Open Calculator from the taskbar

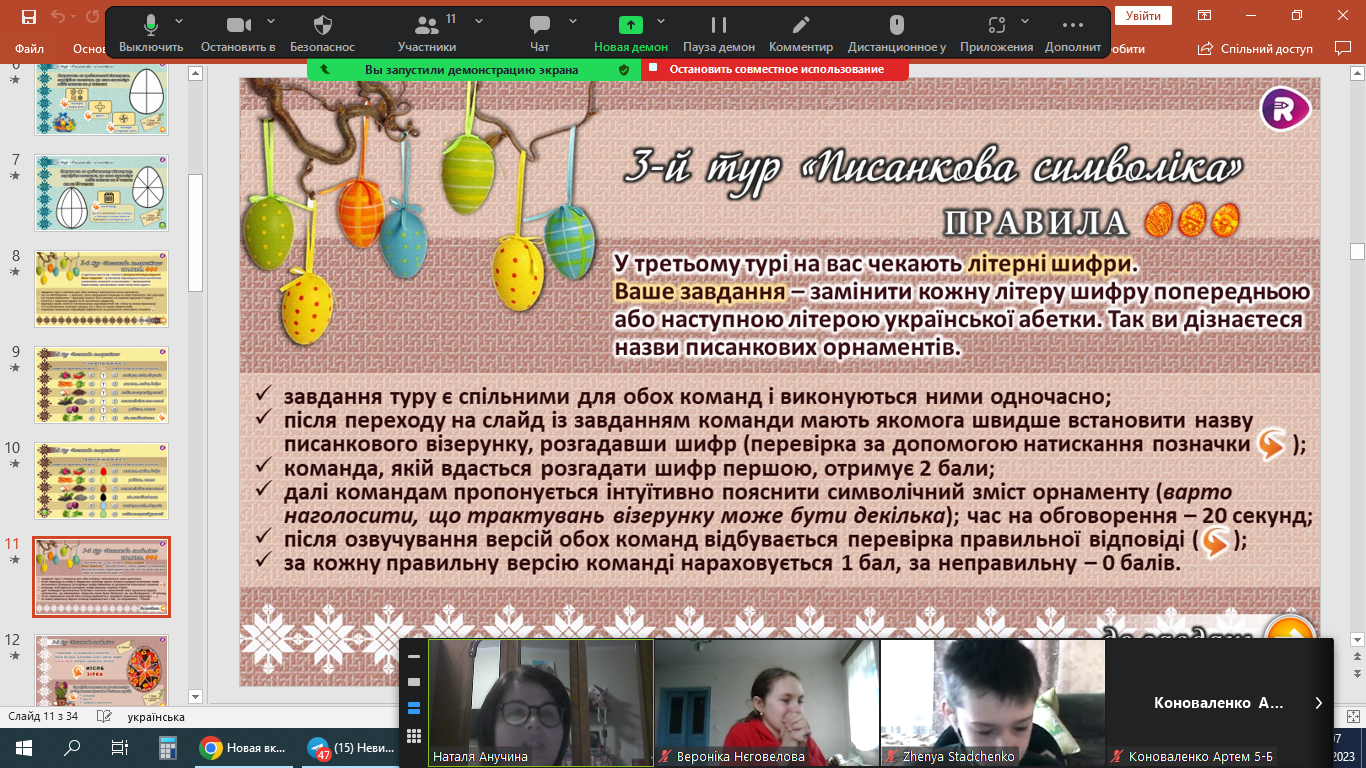[167, 747]
